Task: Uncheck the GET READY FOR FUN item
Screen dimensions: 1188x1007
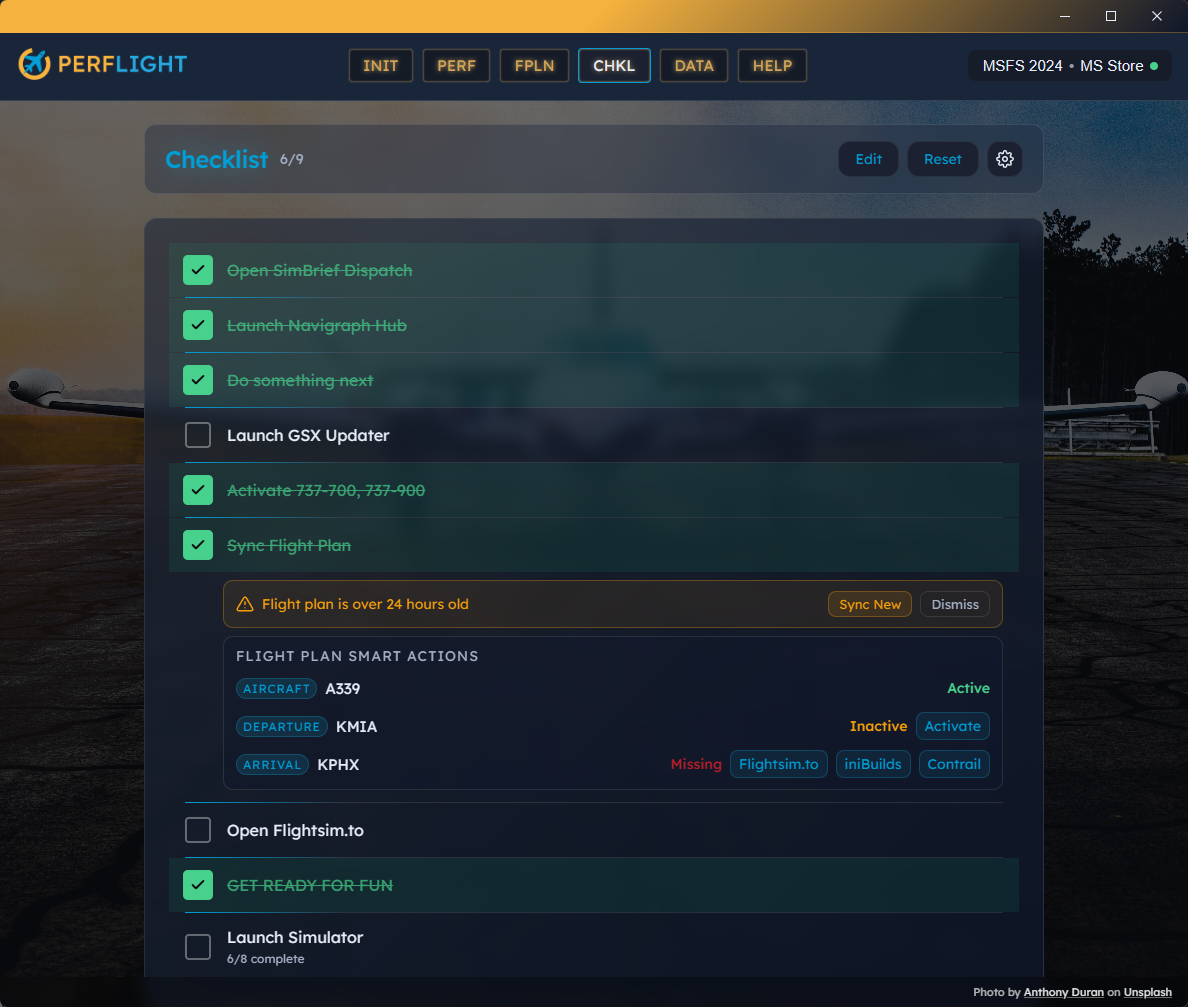Action: click(x=197, y=885)
